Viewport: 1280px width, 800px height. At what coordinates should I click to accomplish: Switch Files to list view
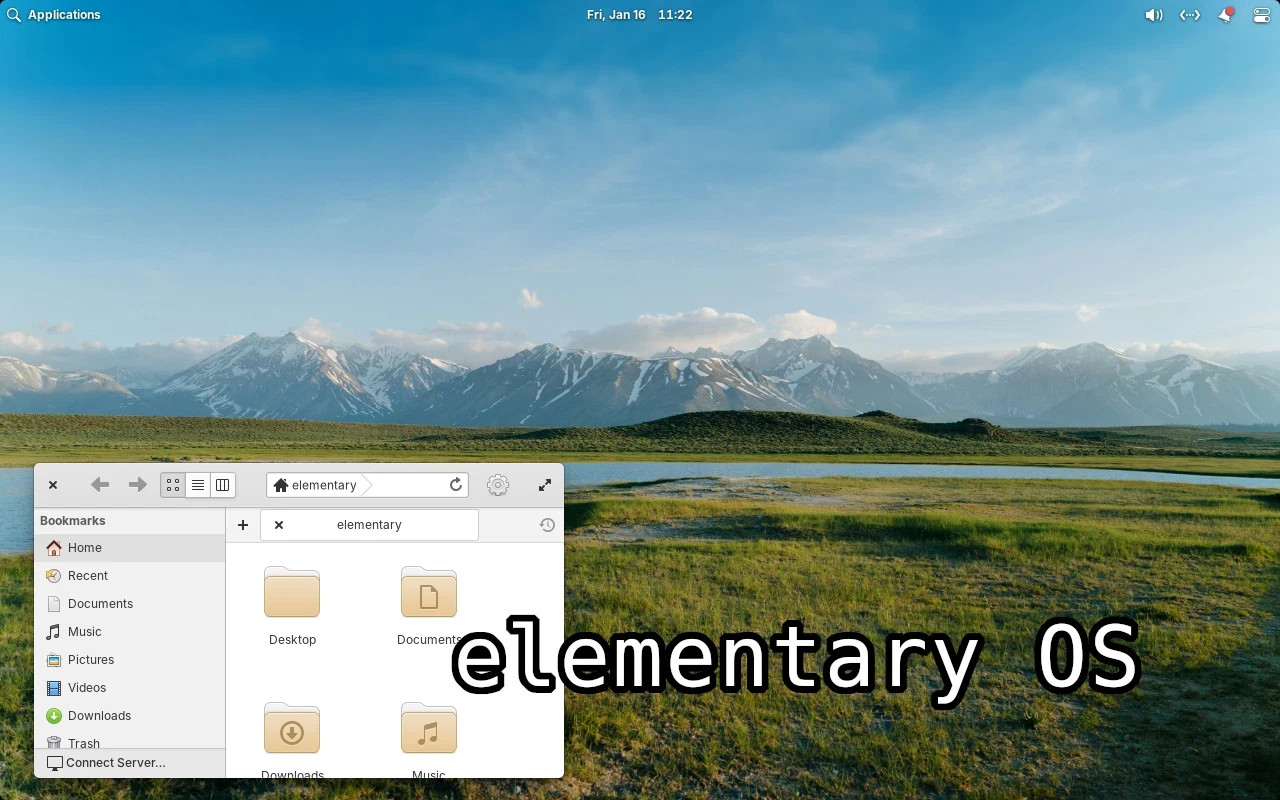pos(198,485)
